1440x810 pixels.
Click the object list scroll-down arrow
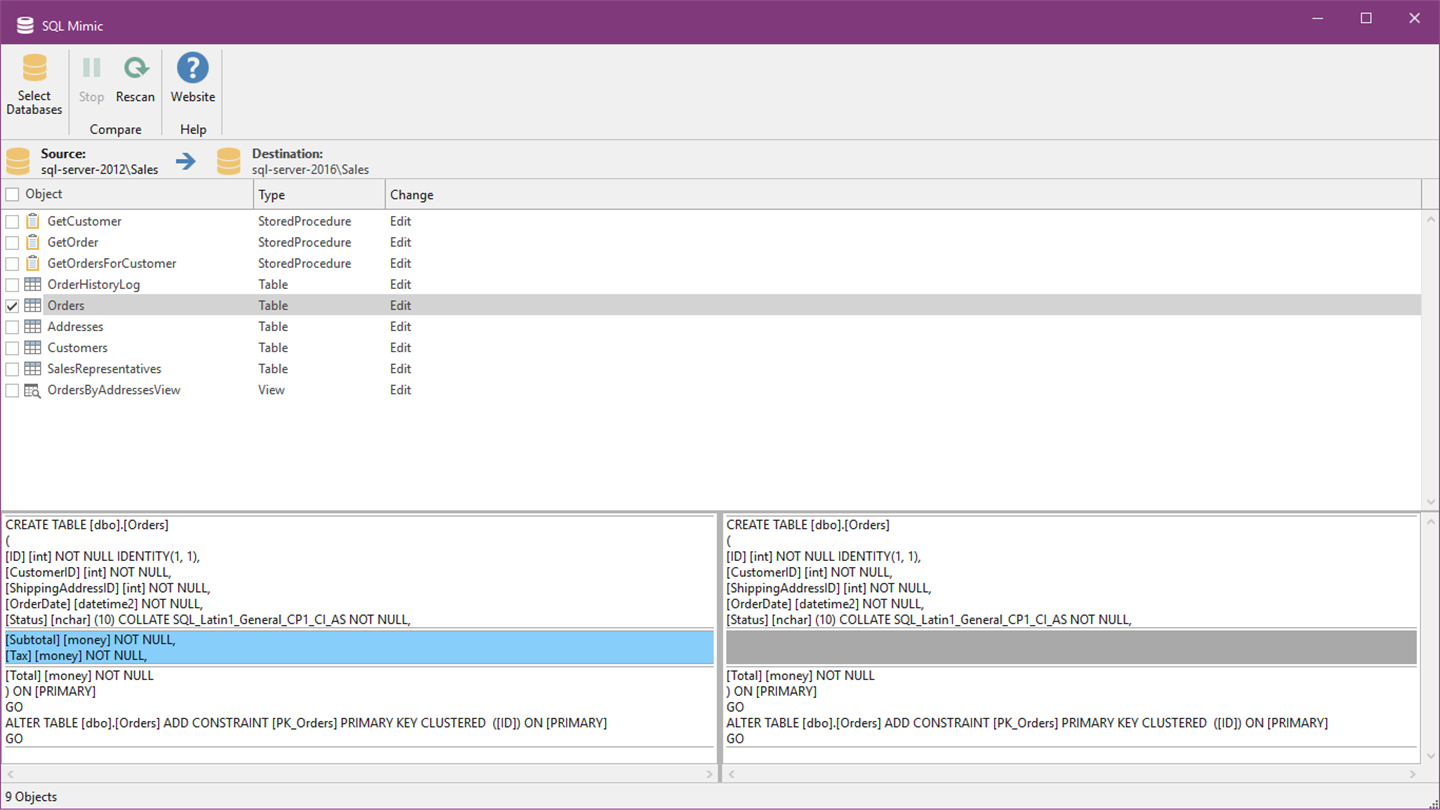point(1430,502)
